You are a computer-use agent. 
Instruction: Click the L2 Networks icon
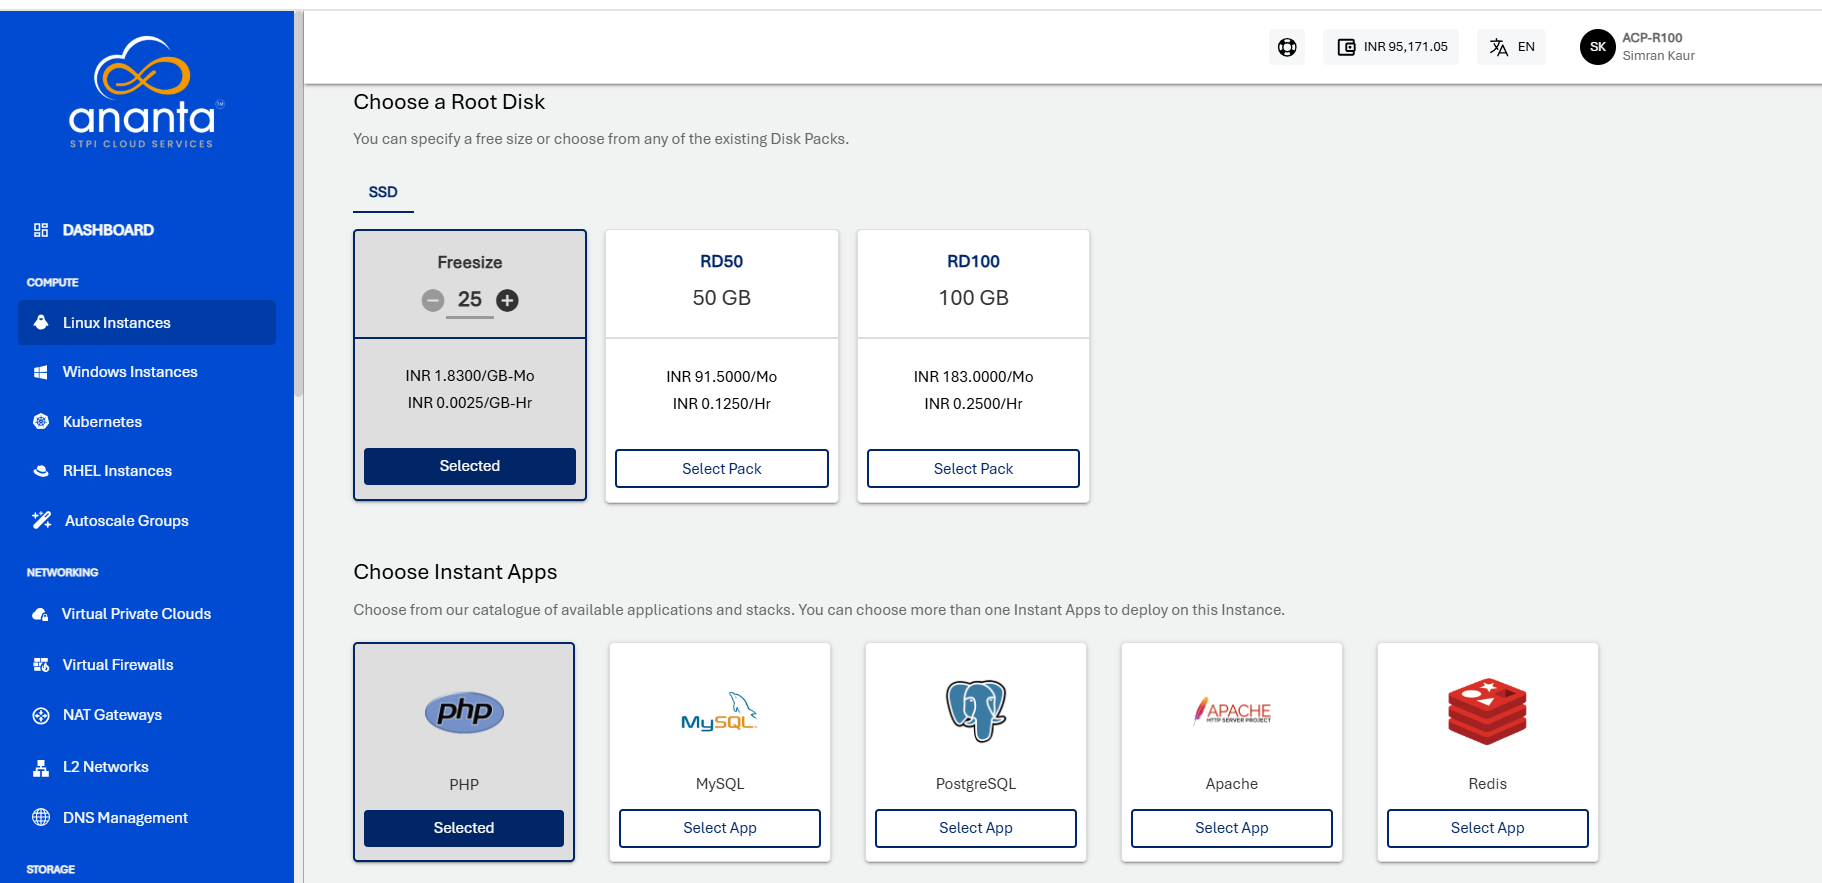click(x=41, y=767)
